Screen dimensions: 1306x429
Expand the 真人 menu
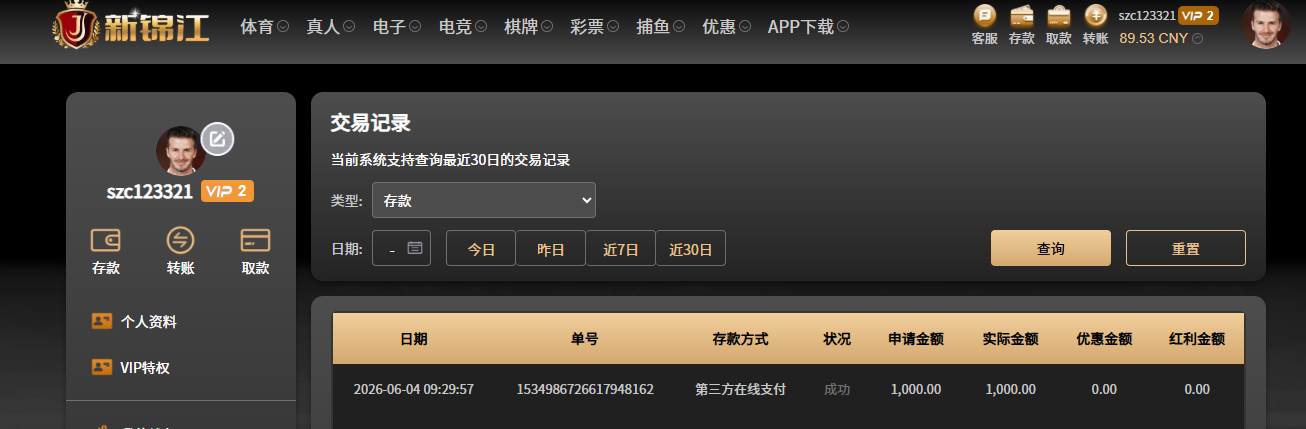coord(330,27)
